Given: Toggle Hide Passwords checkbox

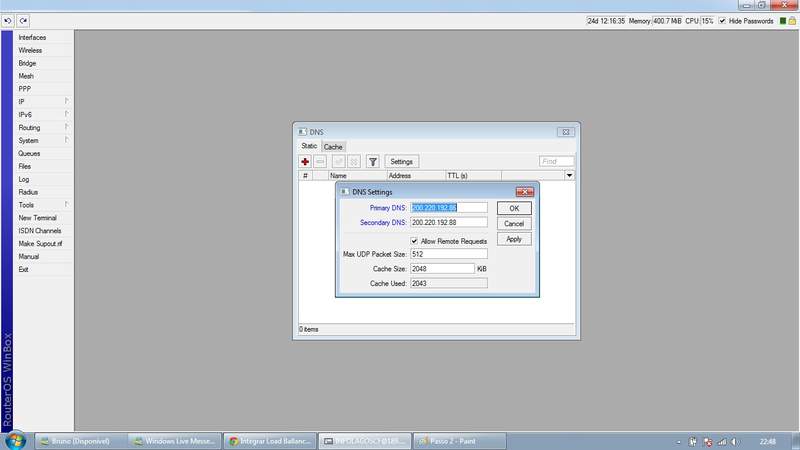Looking at the screenshot, I should click(722, 21).
